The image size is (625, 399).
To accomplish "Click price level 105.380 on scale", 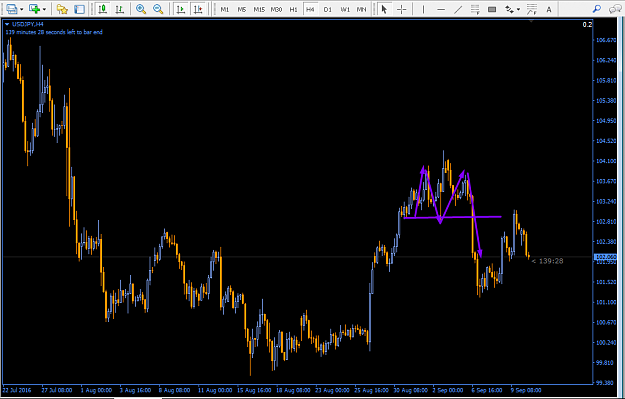I will pyautogui.click(x=605, y=100).
